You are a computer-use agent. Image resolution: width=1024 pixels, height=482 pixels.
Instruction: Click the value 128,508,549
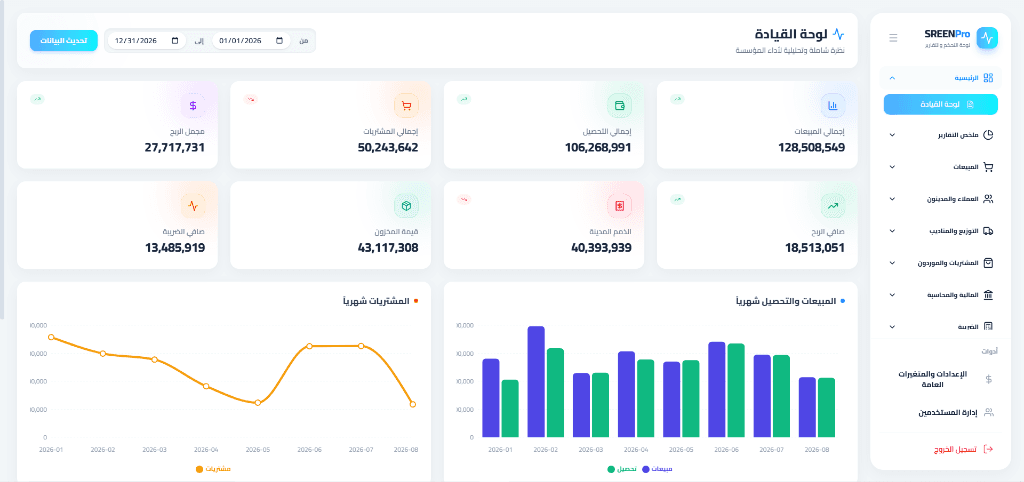tap(811, 148)
